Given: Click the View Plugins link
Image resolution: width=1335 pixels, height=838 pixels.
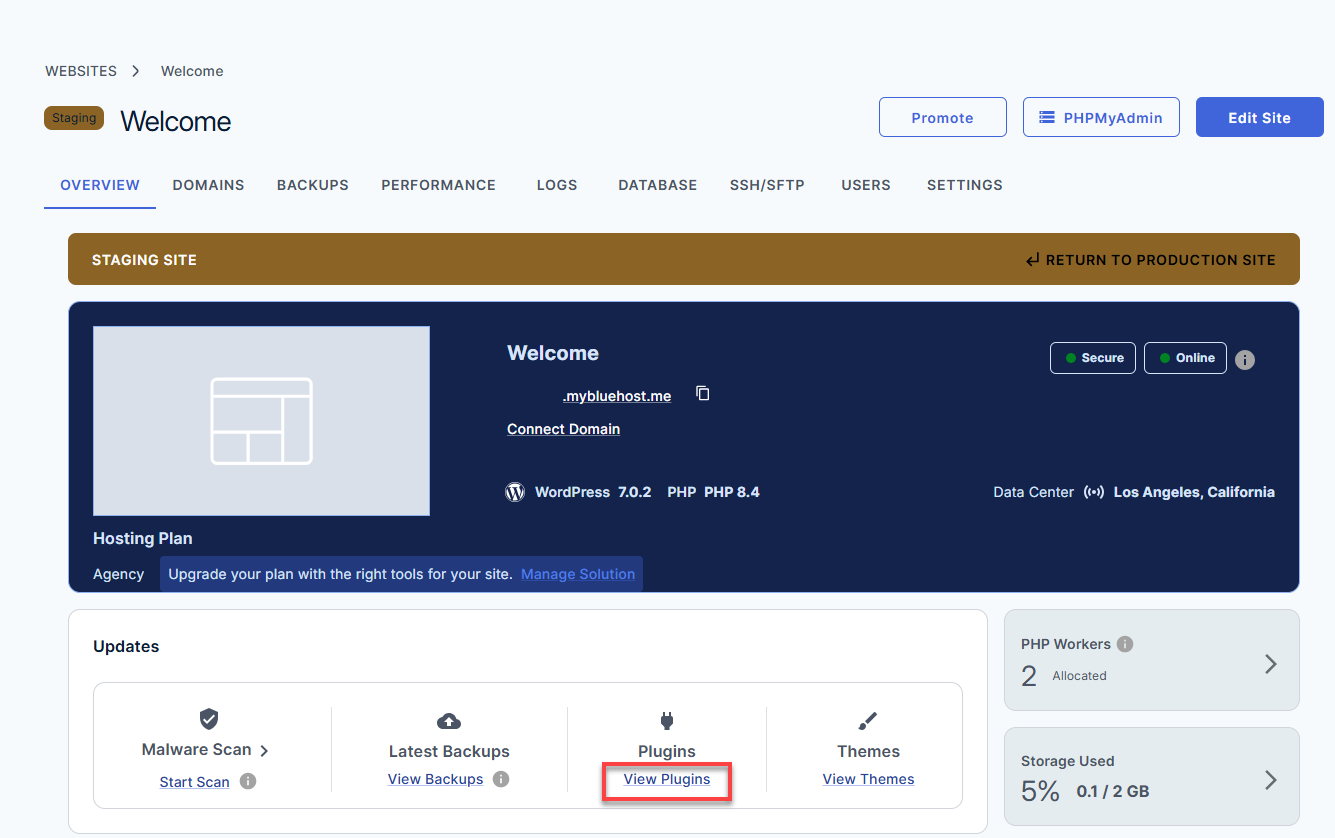Looking at the screenshot, I should [667, 779].
